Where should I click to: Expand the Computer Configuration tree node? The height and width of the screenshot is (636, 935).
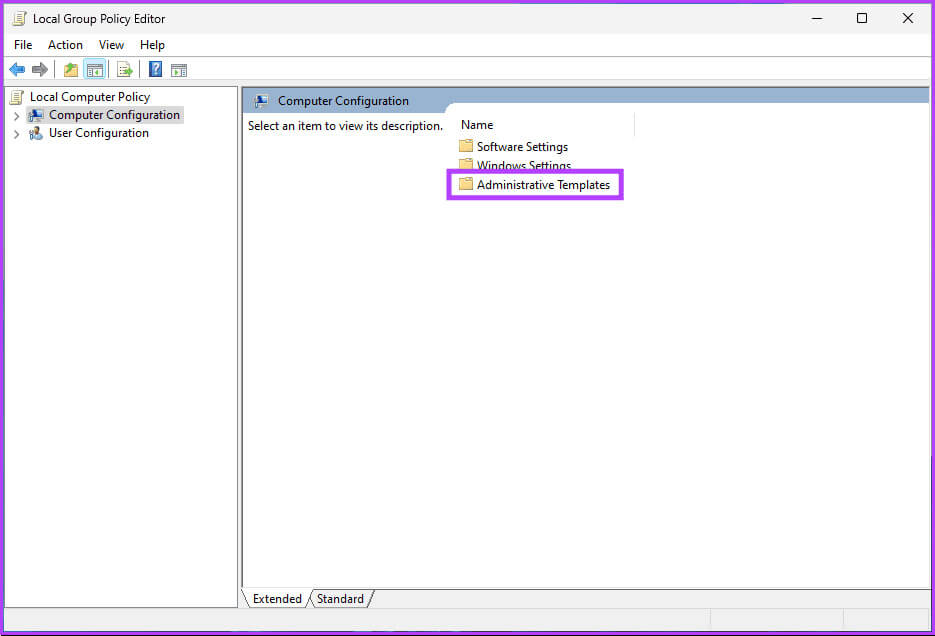(x=17, y=116)
